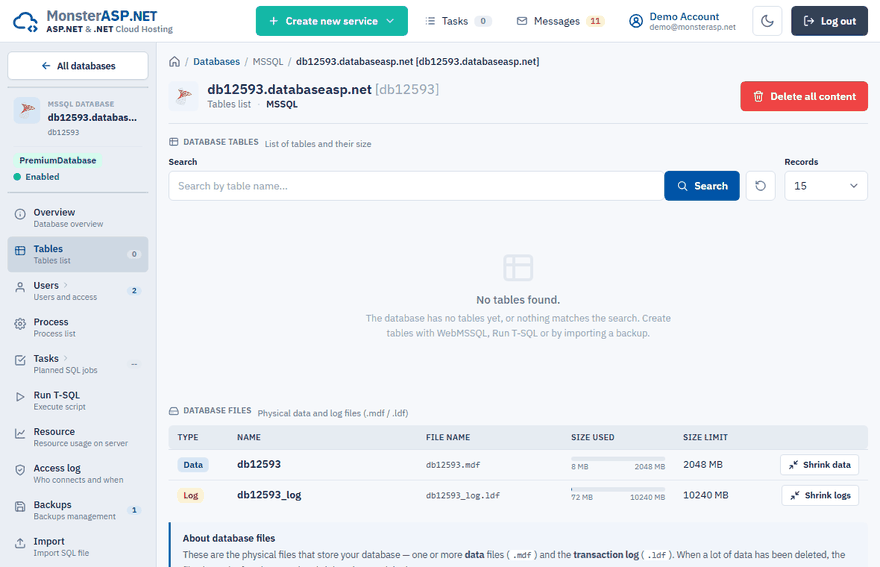The width and height of the screenshot is (880, 567).
Task: Click the Import upload icon
Action: (x=20, y=542)
